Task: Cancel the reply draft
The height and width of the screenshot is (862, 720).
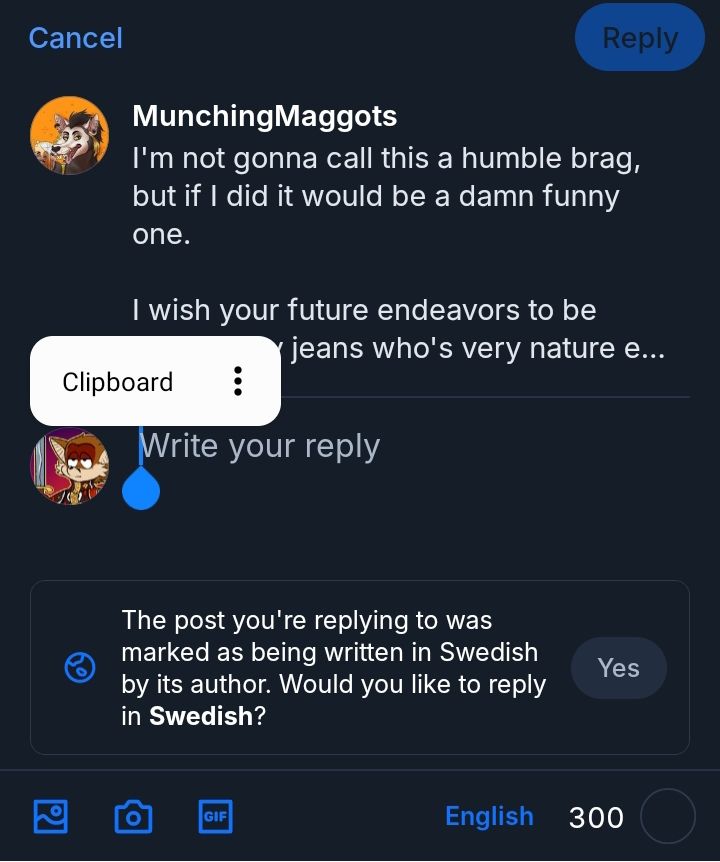Action: click(x=76, y=38)
